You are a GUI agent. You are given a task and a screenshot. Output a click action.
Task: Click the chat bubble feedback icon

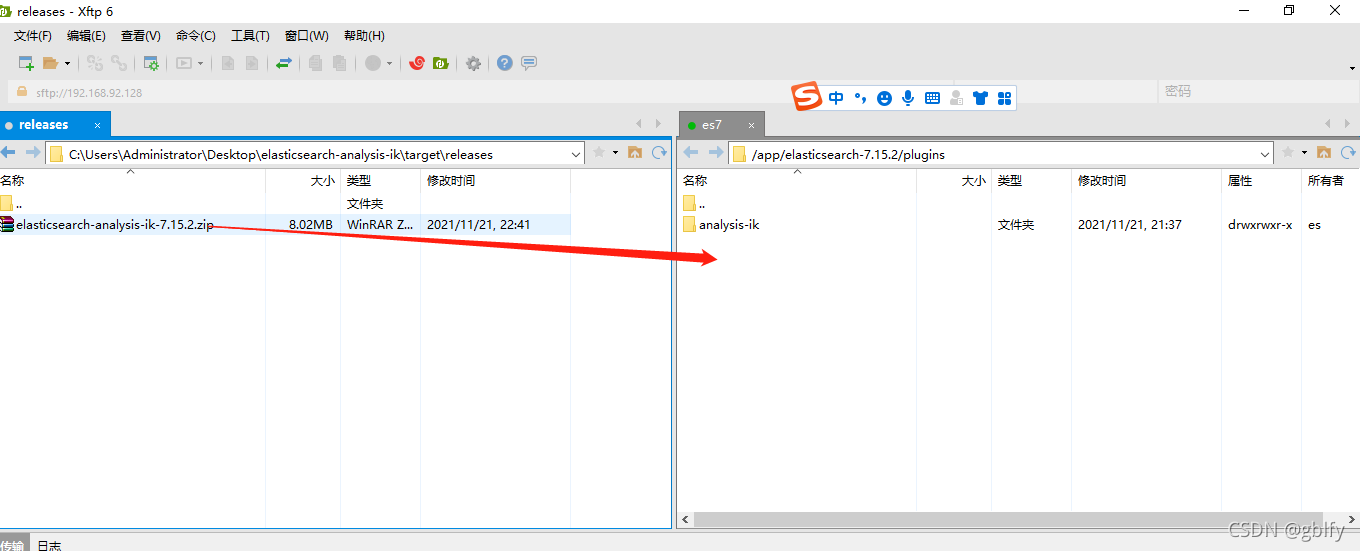(x=529, y=63)
